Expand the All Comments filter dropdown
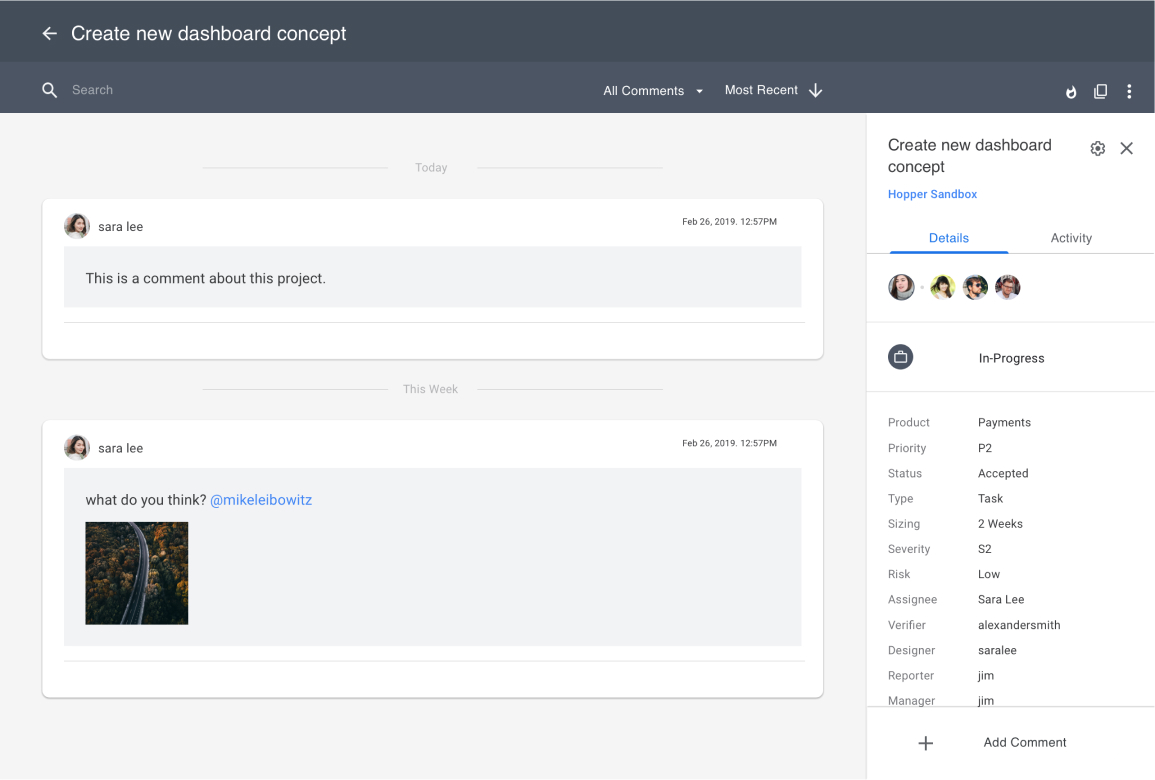Image resolution: width=1155 pixels, height=780 pixels. [653, 91]
